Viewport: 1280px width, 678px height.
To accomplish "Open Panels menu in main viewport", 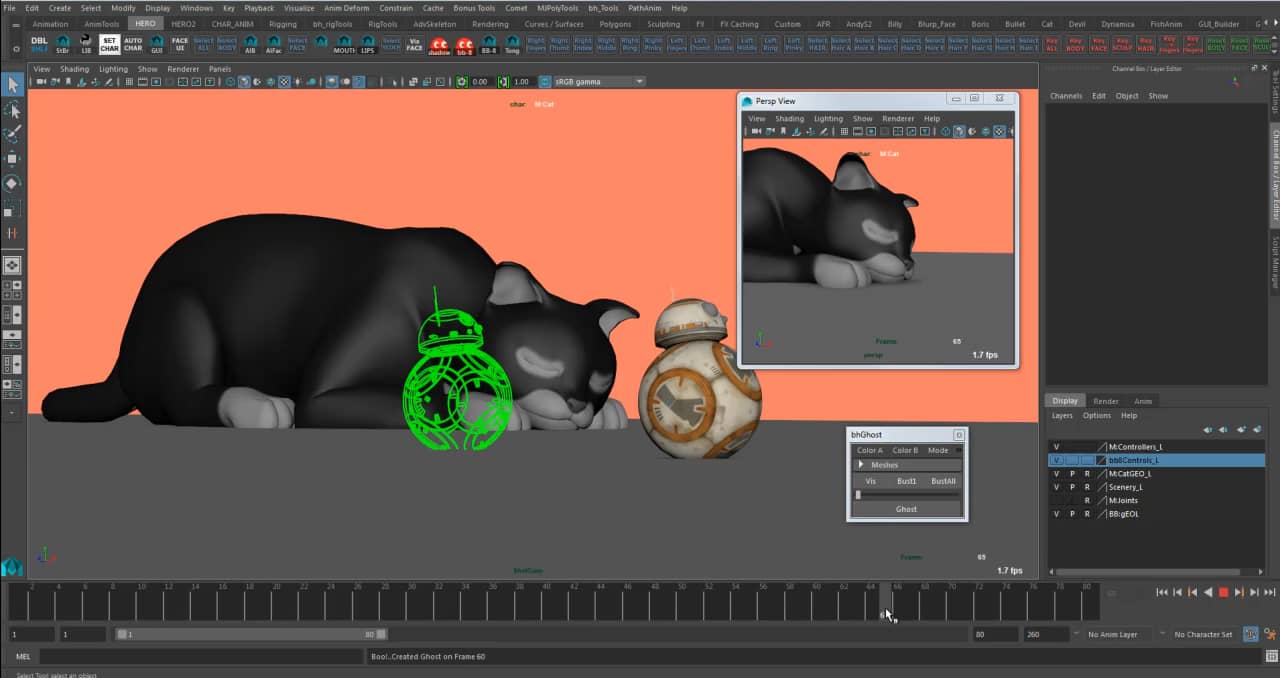I will (x=220, y=69).
